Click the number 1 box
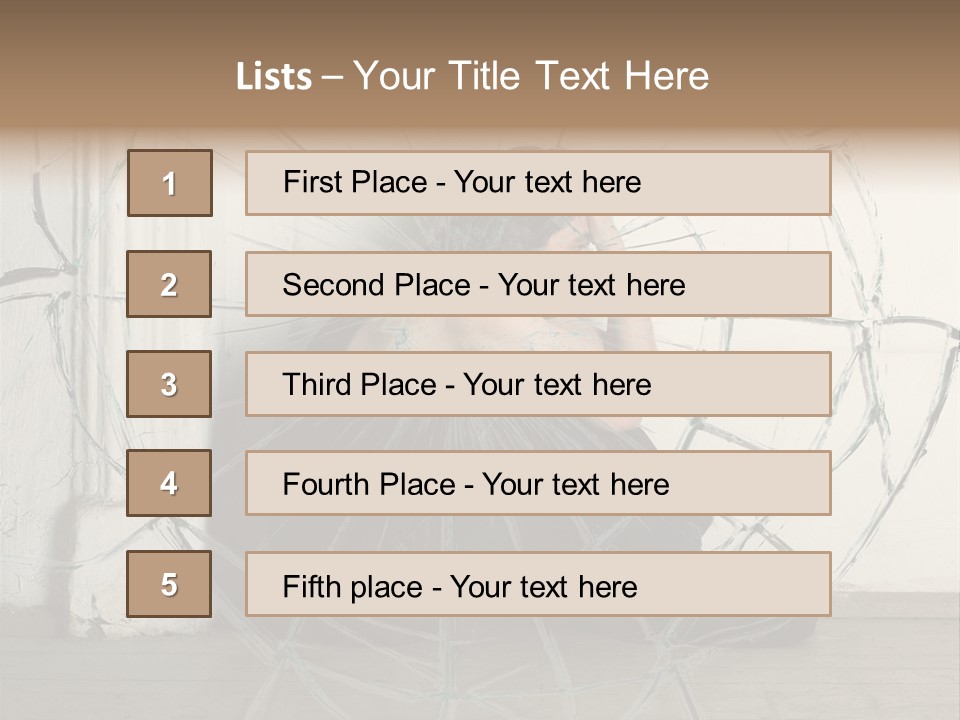 coord(170,183)
